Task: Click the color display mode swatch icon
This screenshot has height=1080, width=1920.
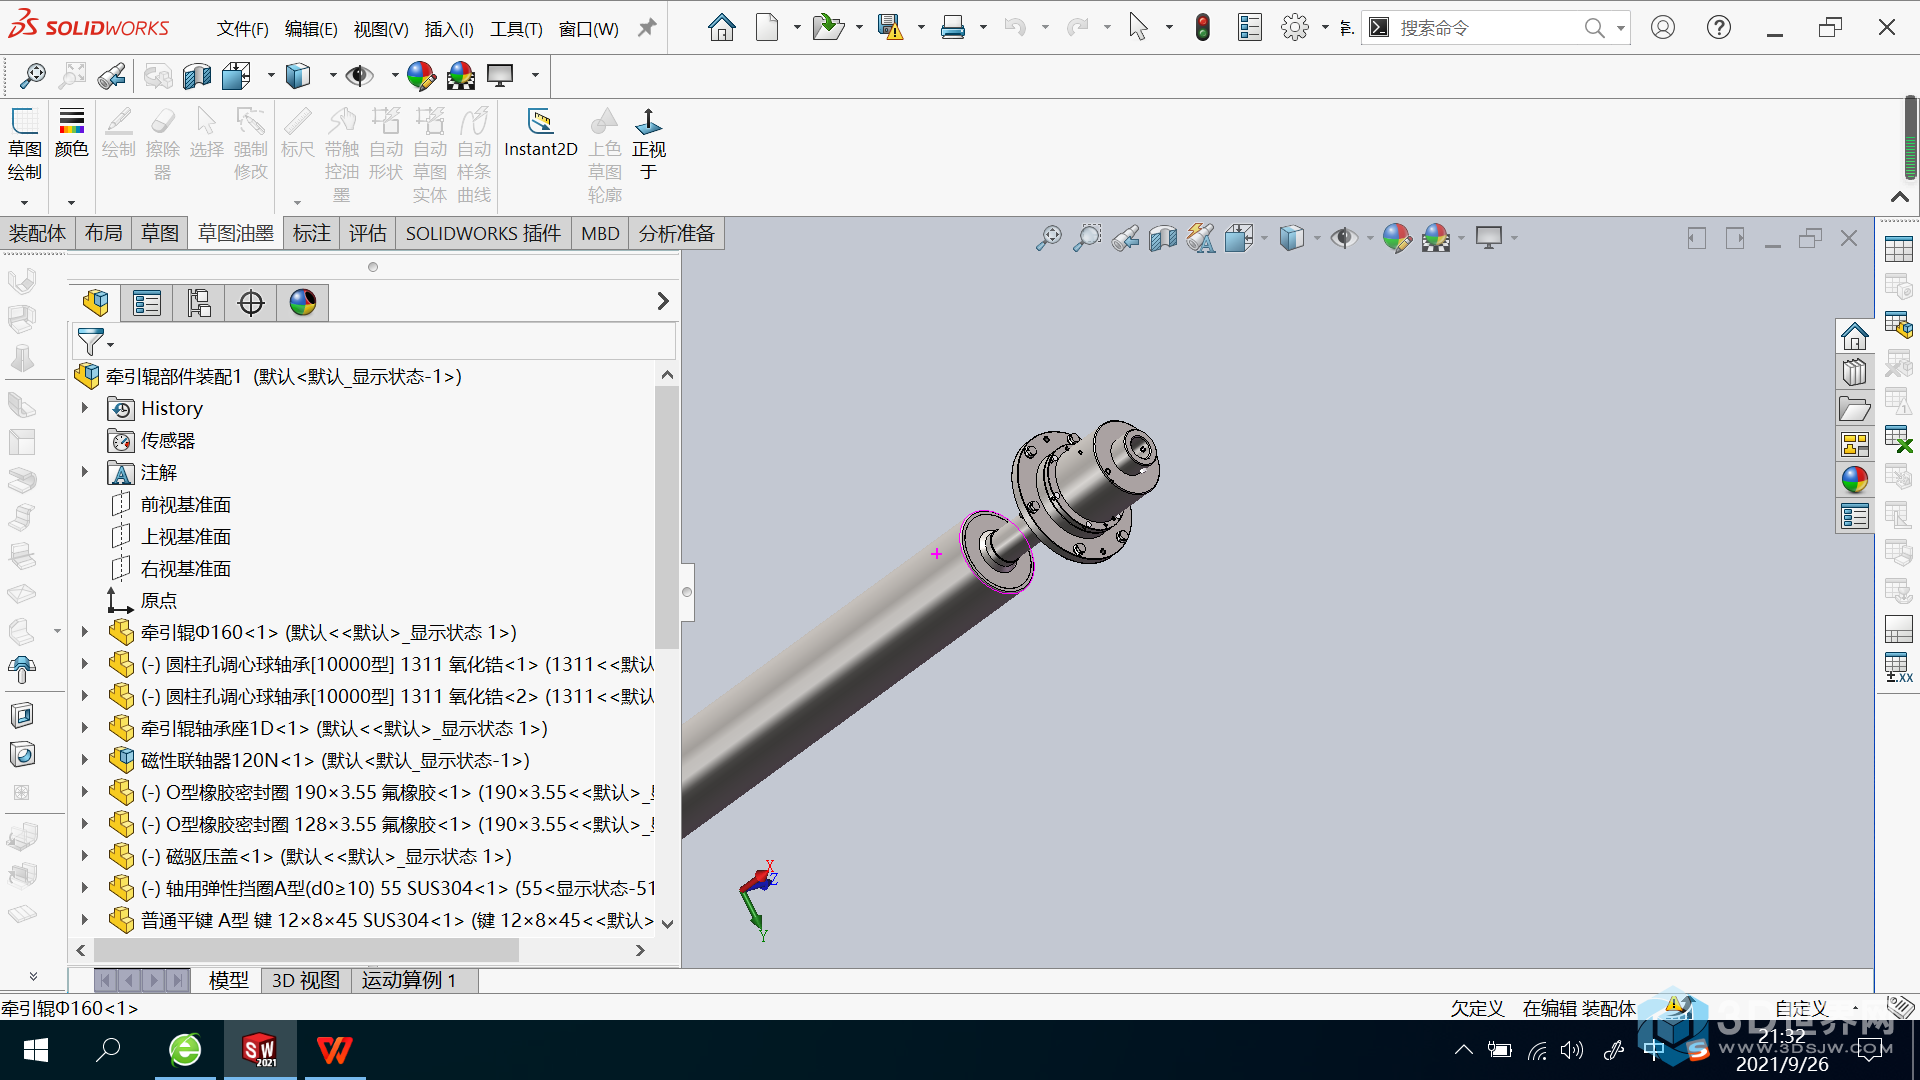Action: click(301, 303)
